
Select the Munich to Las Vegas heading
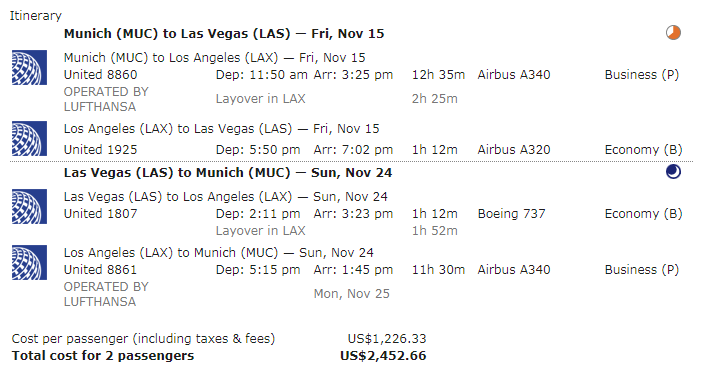(x=224, y=34)
